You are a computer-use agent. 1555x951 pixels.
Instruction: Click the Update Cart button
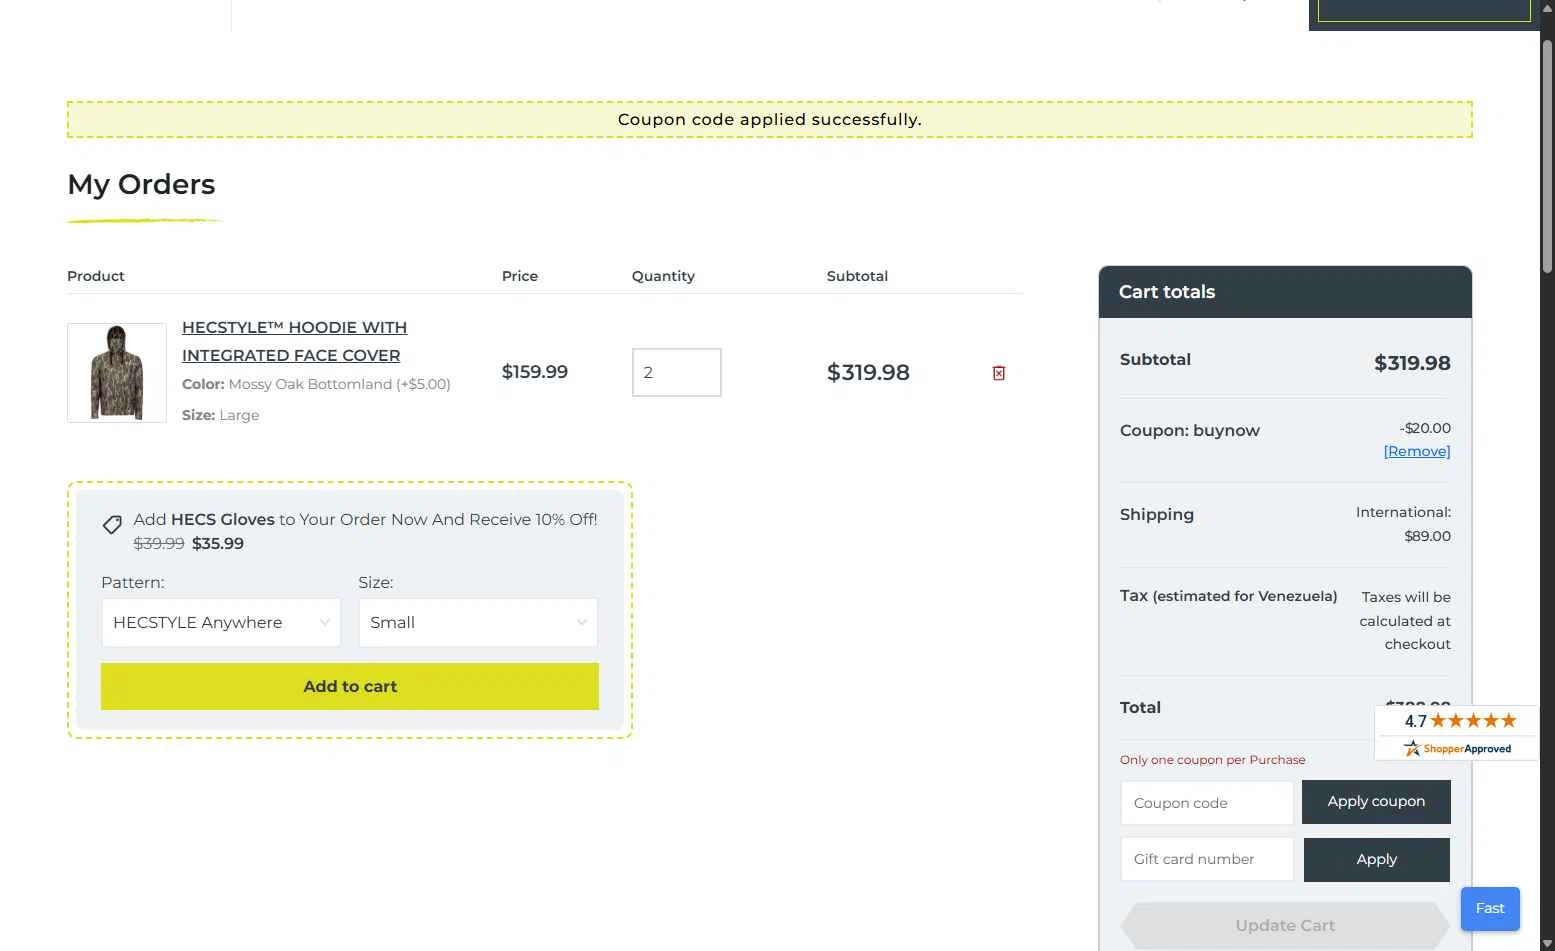tap(1285, 925)
